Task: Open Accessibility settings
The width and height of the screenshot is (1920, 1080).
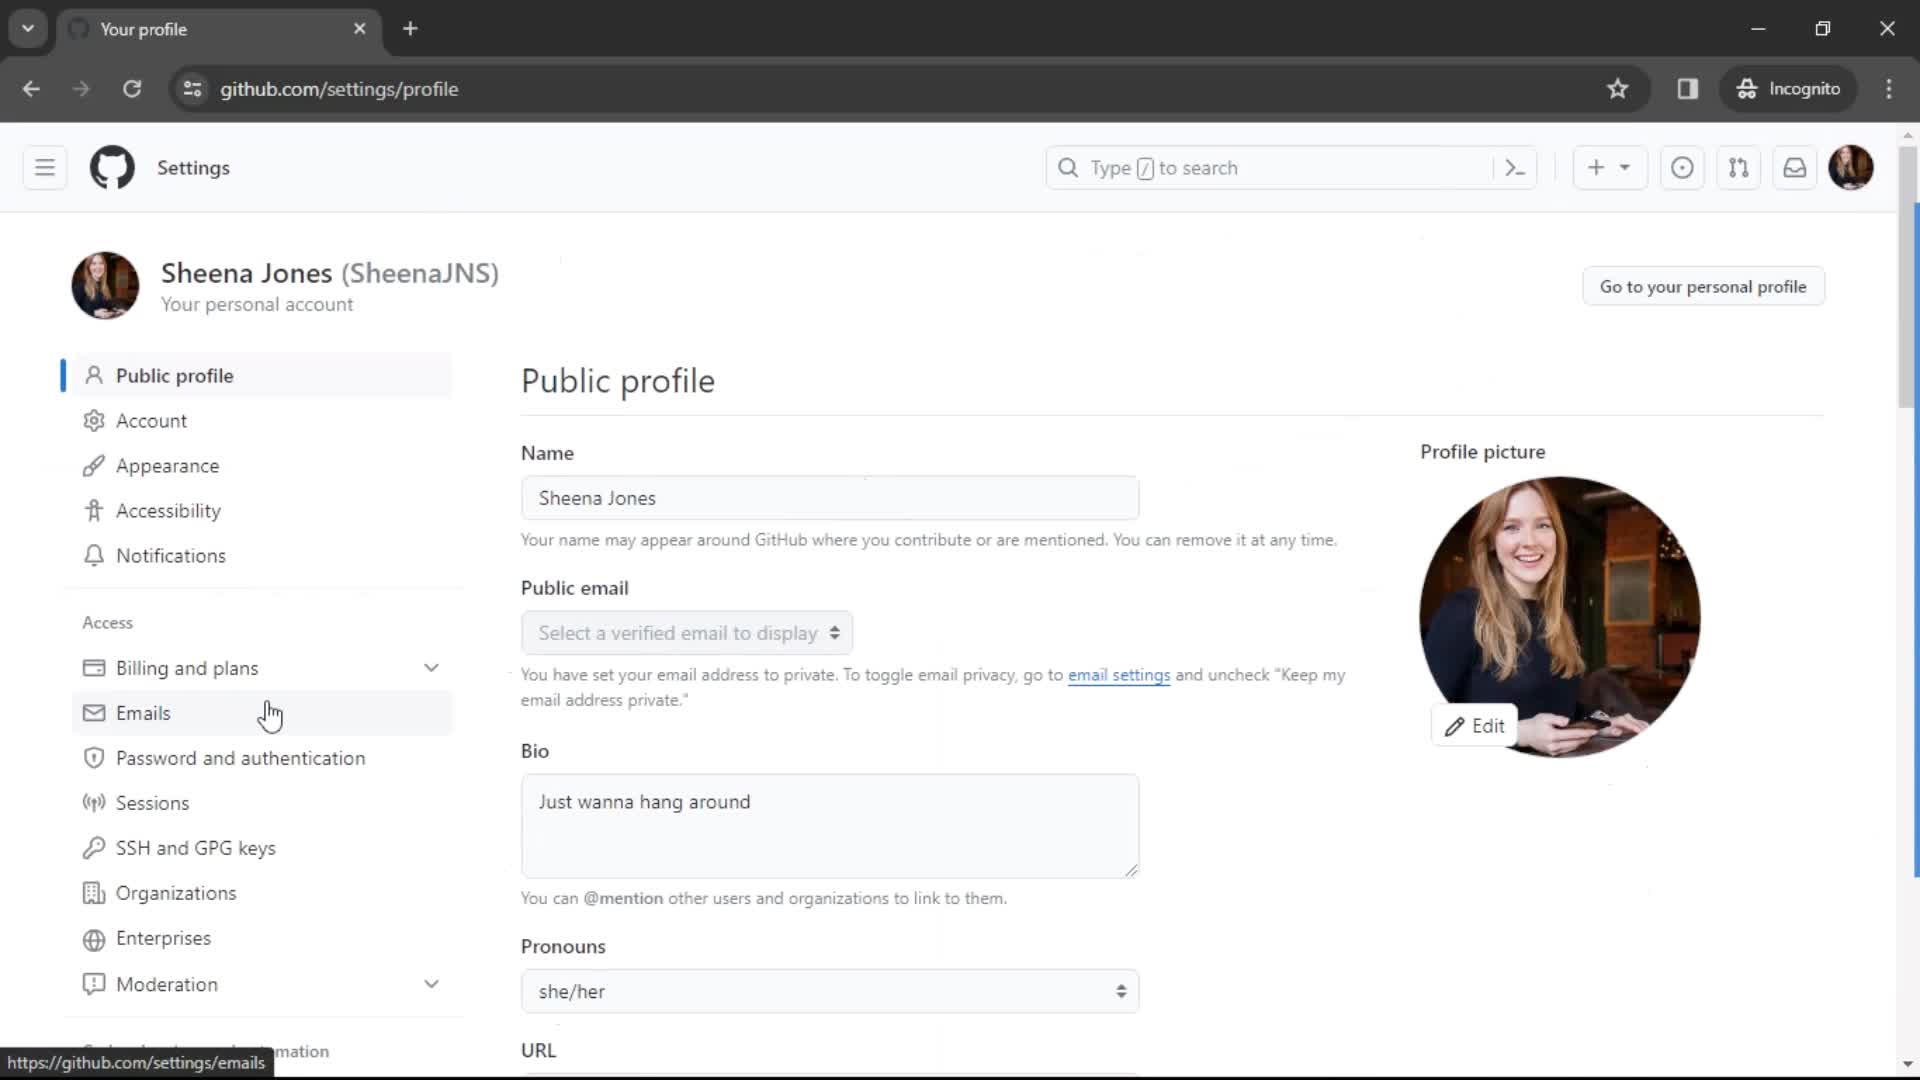Action: tap(262, 511)
